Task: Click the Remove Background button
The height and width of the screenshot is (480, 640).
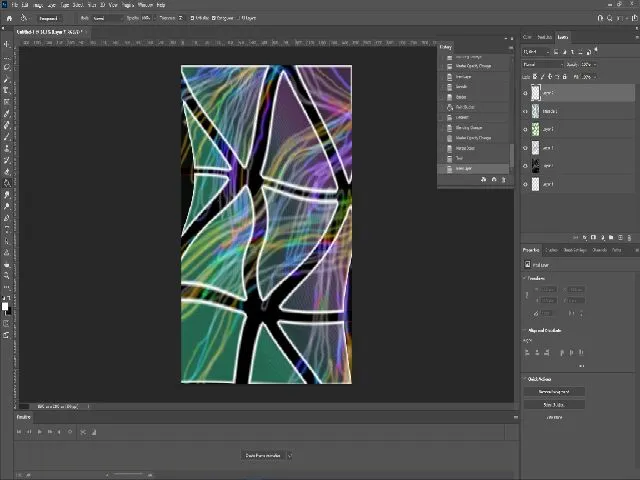Action: click(x=554, y=392)
